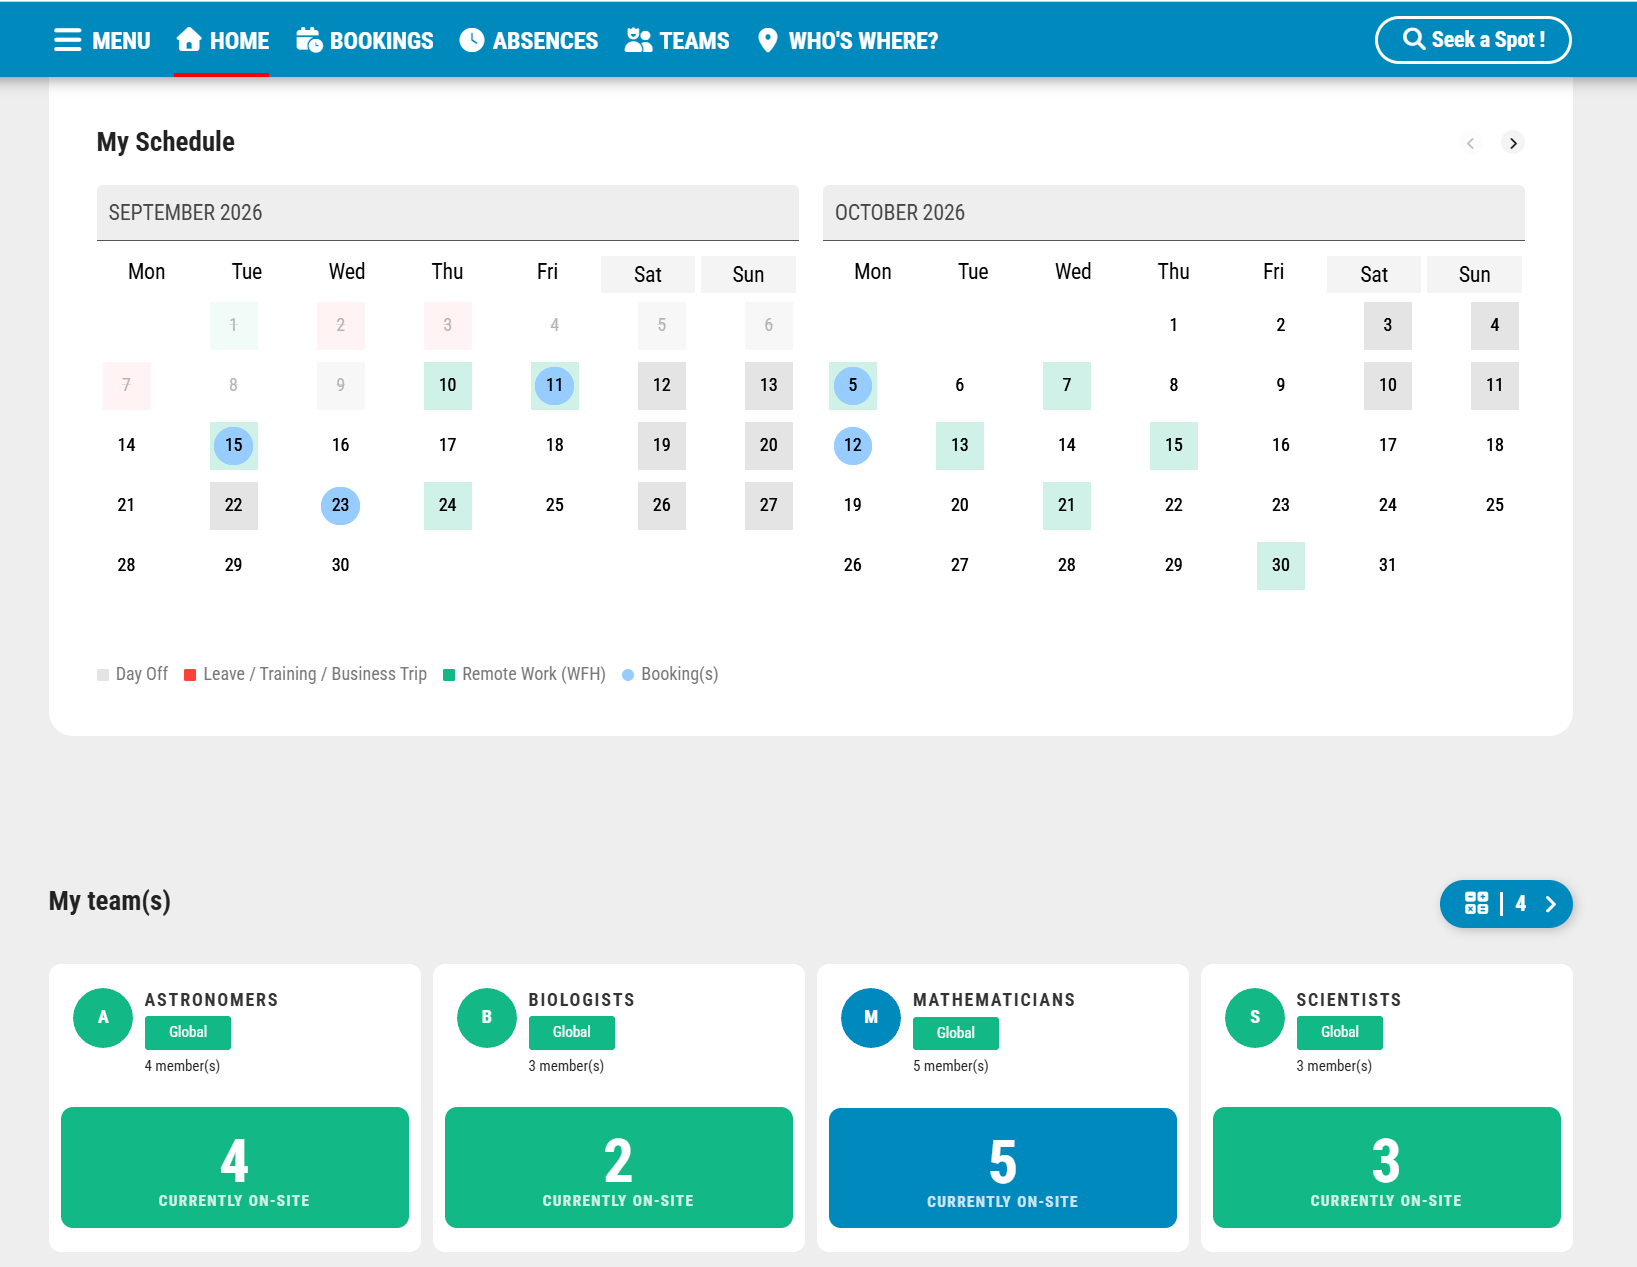
Task: Open Astronomers 4 currently on-site panel
Action: point(235,1167)
